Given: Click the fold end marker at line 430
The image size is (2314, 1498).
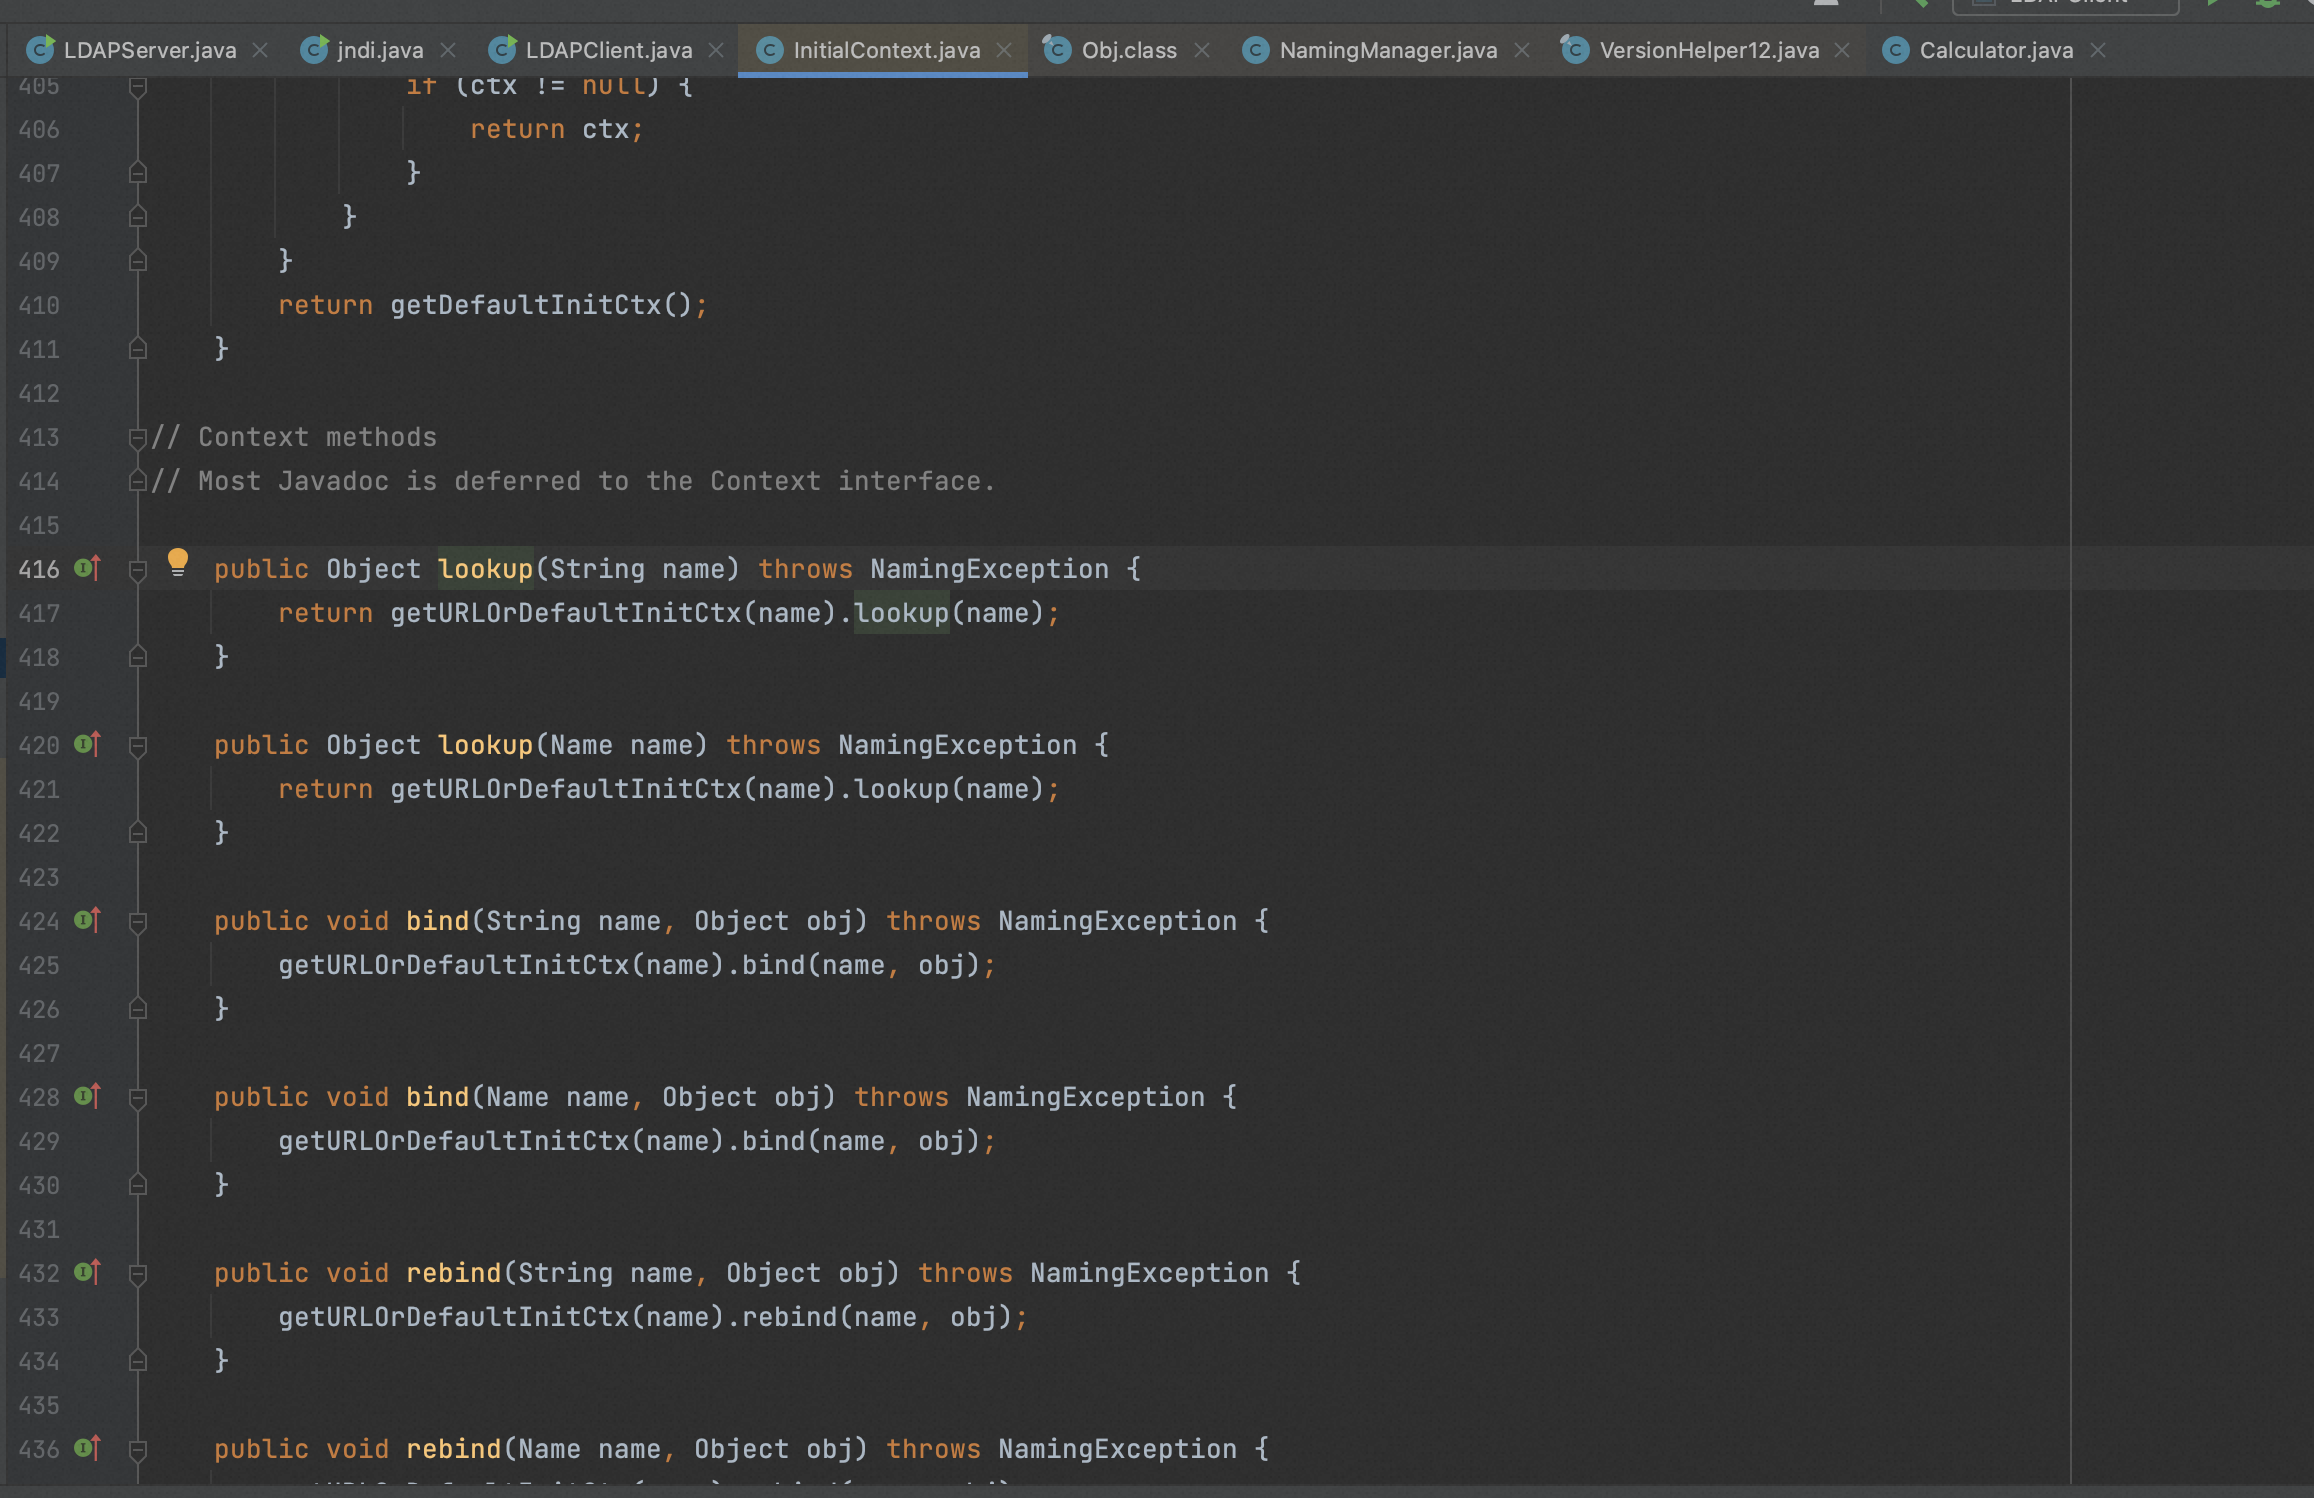Looking at the screenshot, I should (138, 1184).
